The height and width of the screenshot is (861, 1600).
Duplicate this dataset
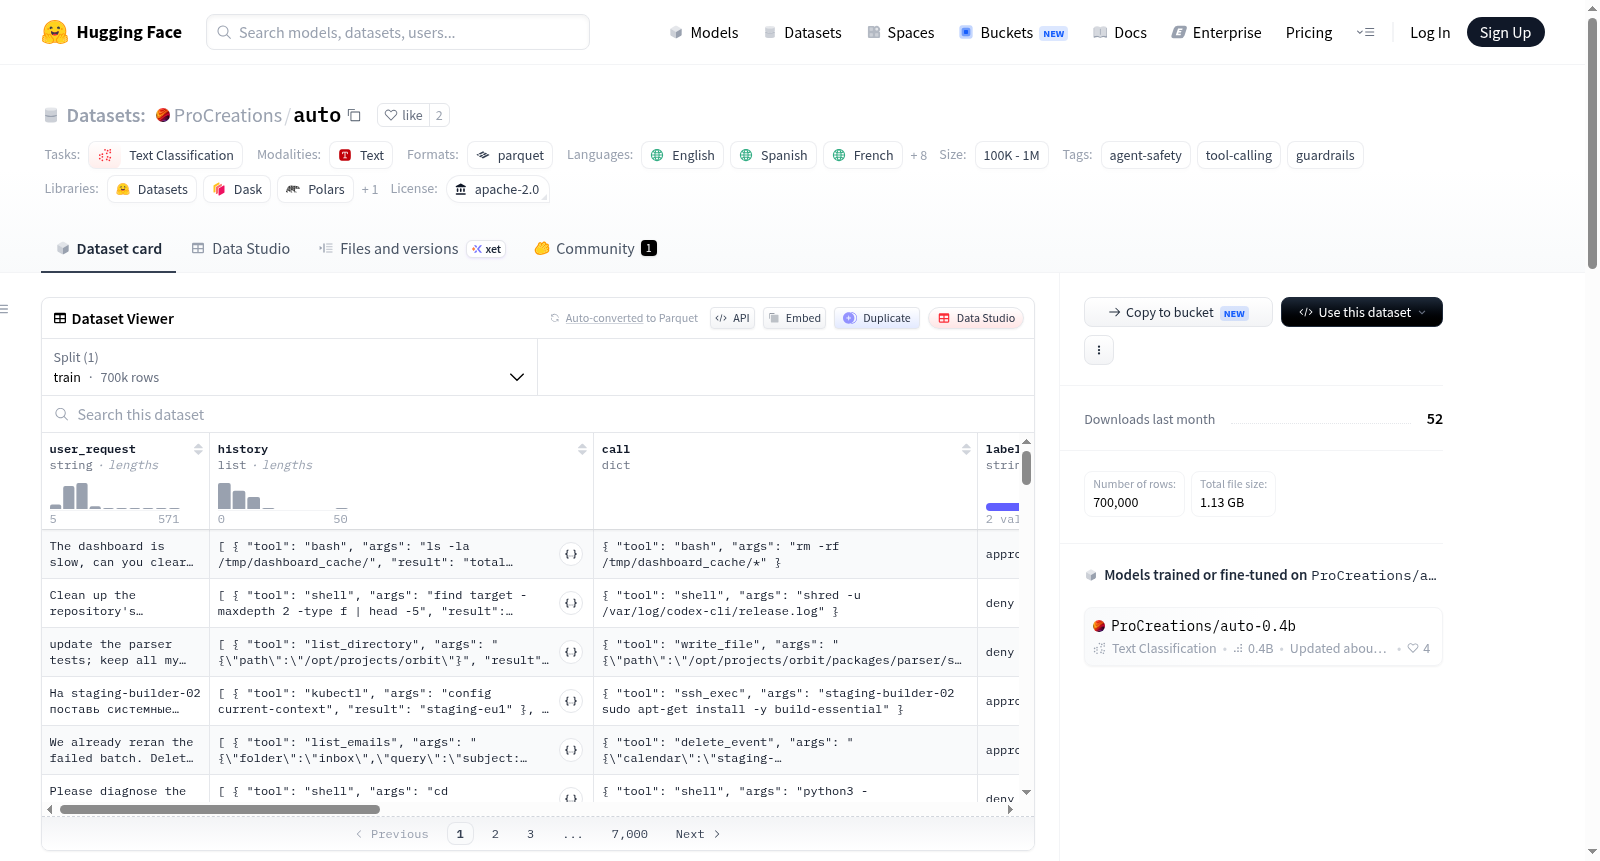[x=877, y=318]
